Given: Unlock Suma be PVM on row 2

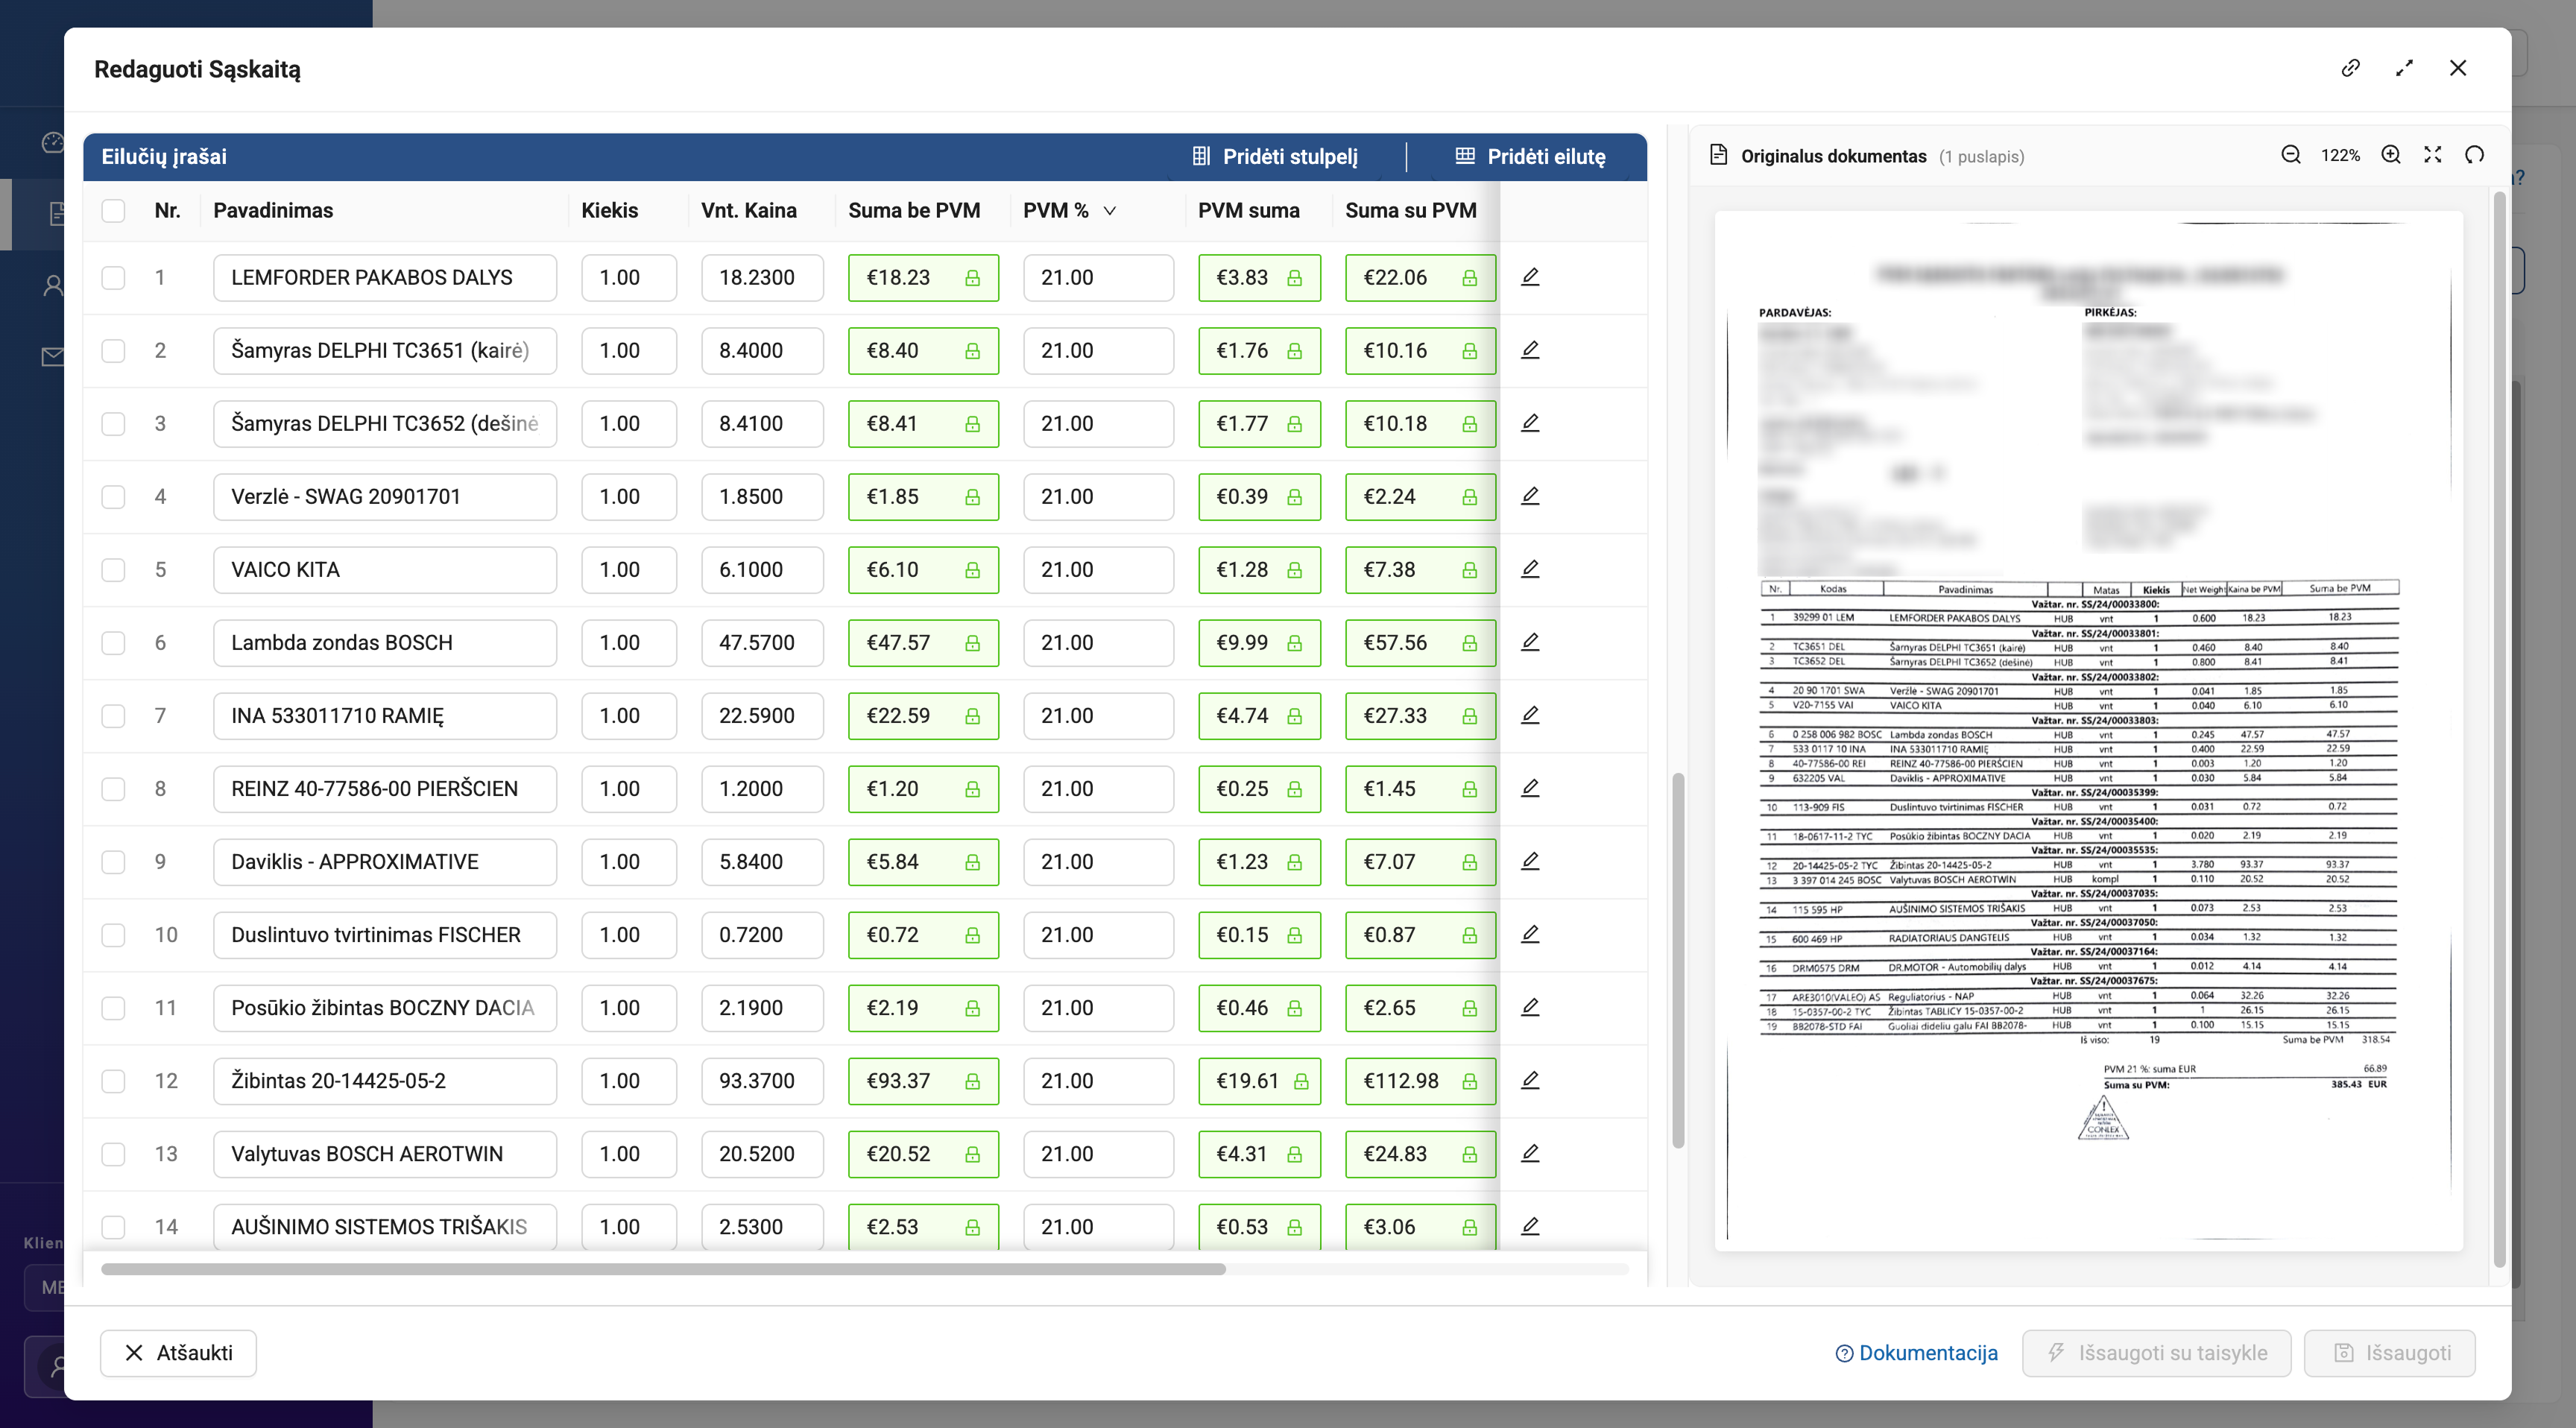Looking at the screenshot, I should (971, 351).
